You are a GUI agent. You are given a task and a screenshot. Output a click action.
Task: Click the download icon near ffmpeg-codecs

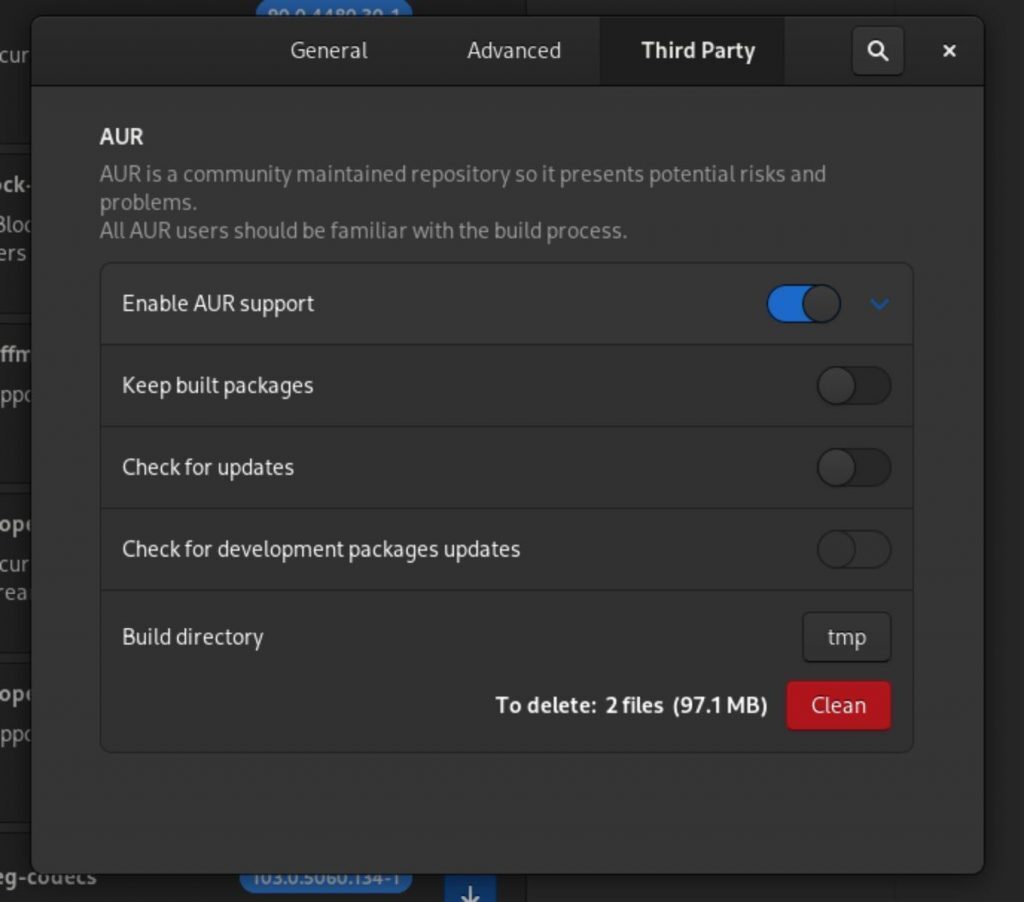coord(470,891)
